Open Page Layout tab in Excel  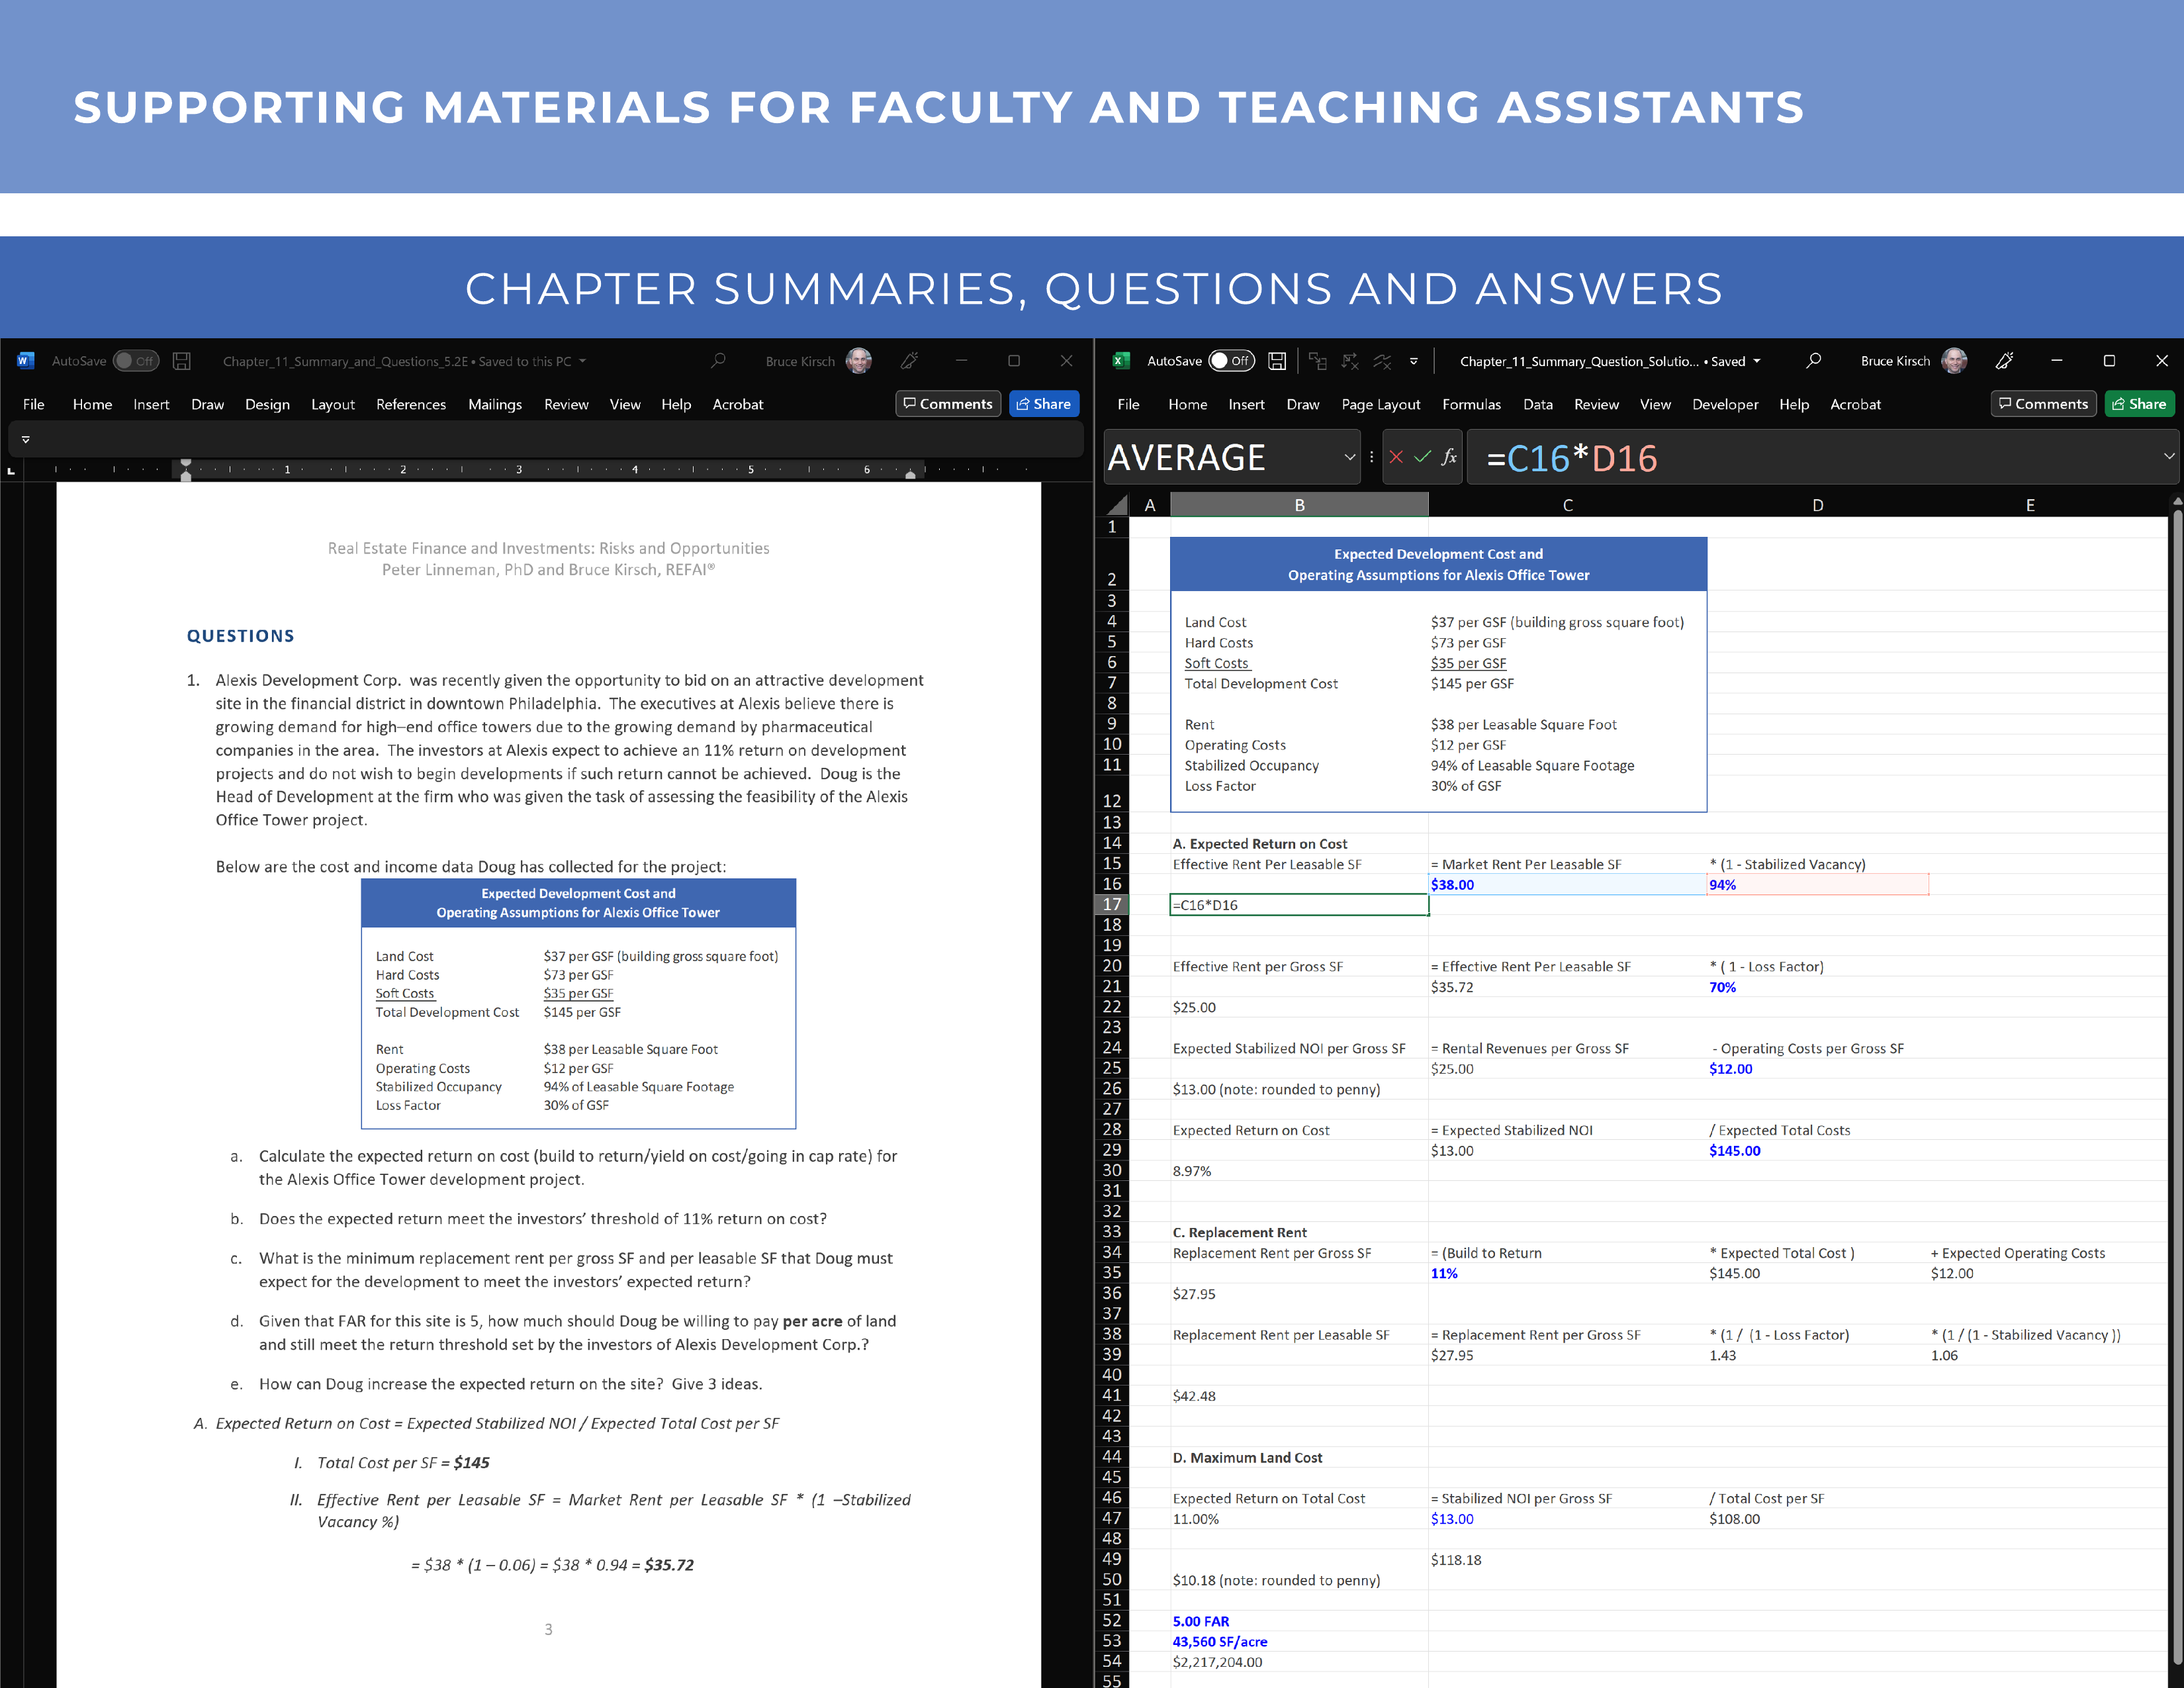[x=1381, y=404]
